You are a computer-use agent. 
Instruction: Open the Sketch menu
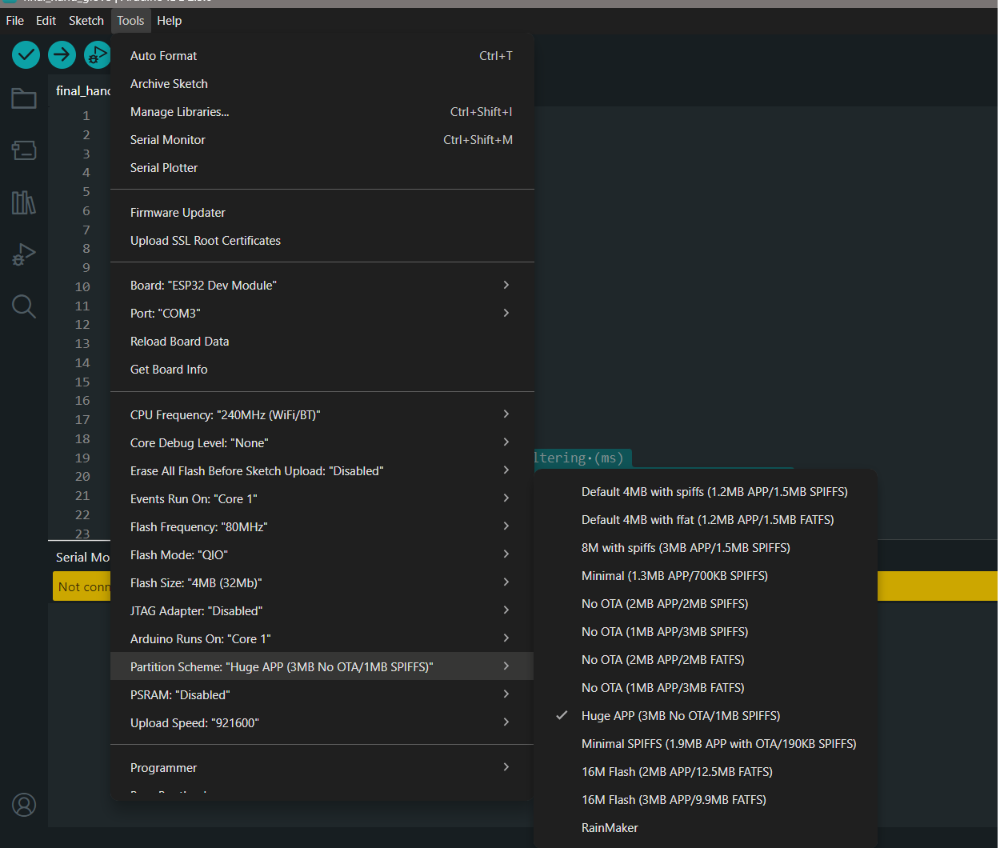click(86, 20)
